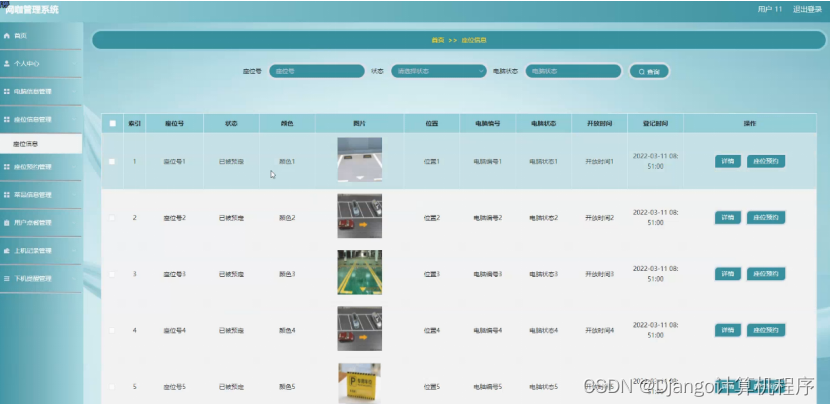This screenshot has width=830, height=406.
Task: Click the icon beside 上机记录管理
Action: pyautogui.click(x=7, y=251)
